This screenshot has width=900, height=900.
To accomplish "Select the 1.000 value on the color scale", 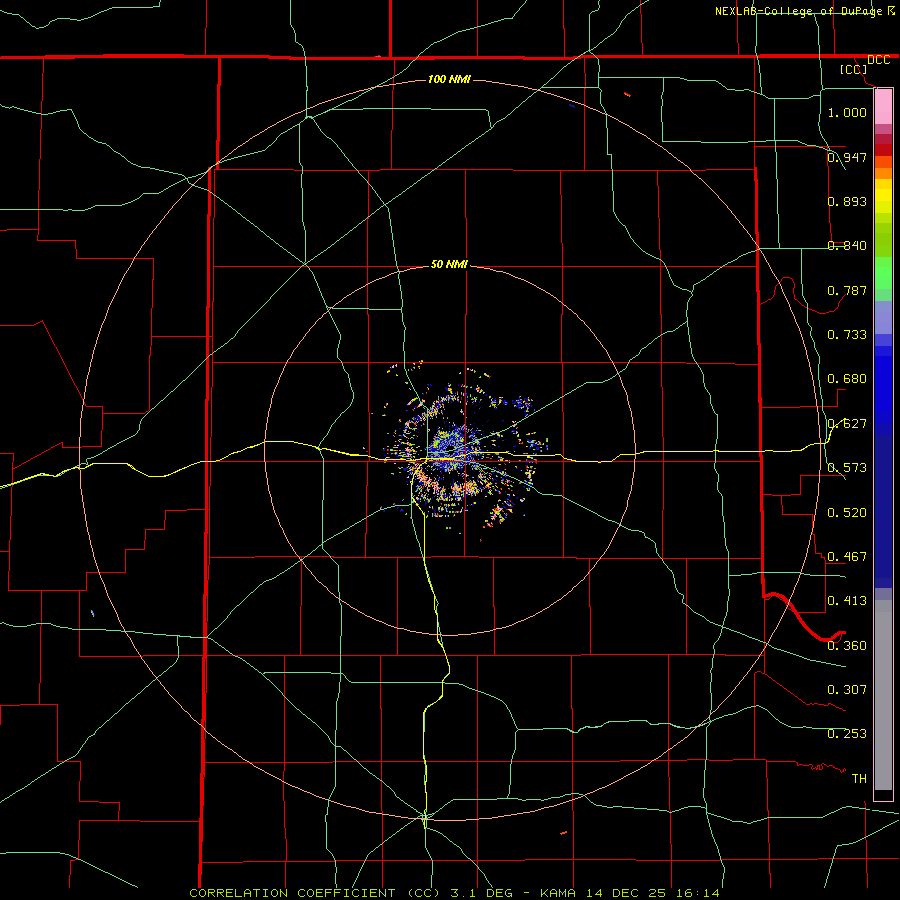I will (x=847, y=112).
